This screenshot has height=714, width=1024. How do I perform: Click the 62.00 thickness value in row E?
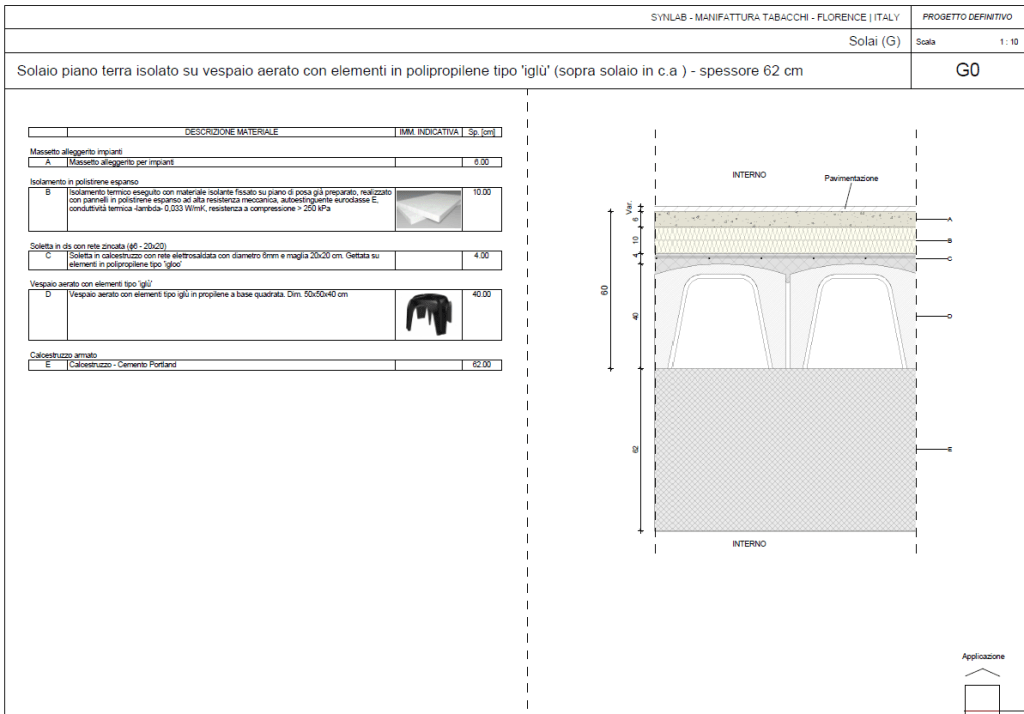tap(481, 365)
